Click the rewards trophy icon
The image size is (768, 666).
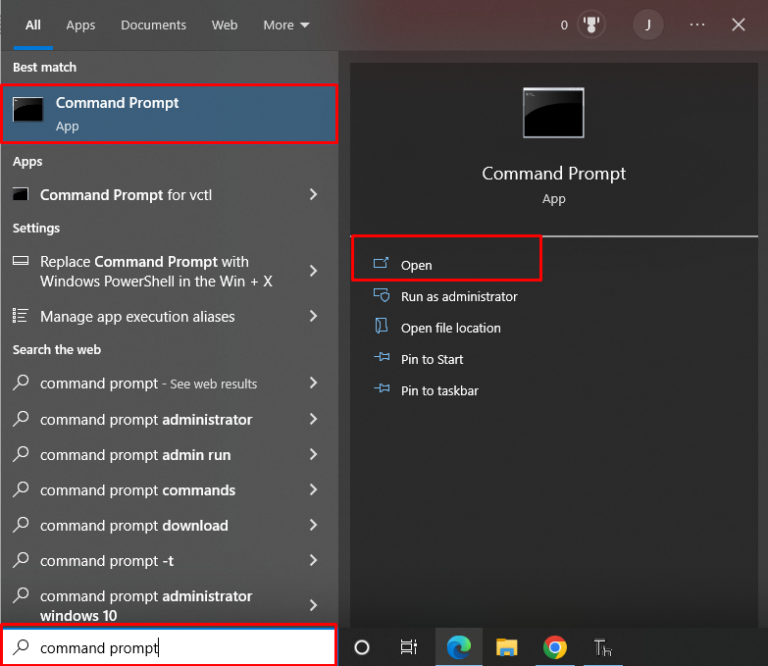[591, 25]
